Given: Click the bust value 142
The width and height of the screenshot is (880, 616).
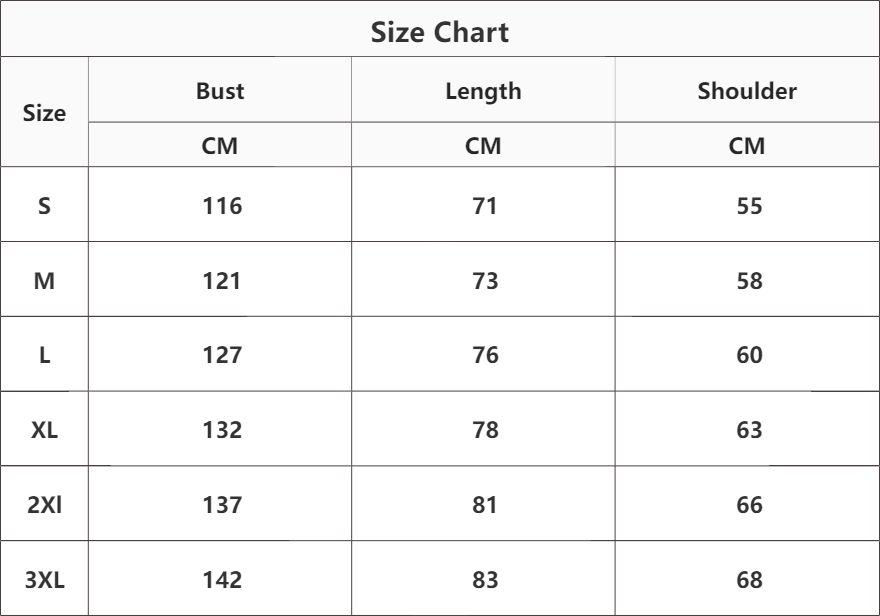Looking at the screenshot, I should pyautogui.click(x=220, y=579).
